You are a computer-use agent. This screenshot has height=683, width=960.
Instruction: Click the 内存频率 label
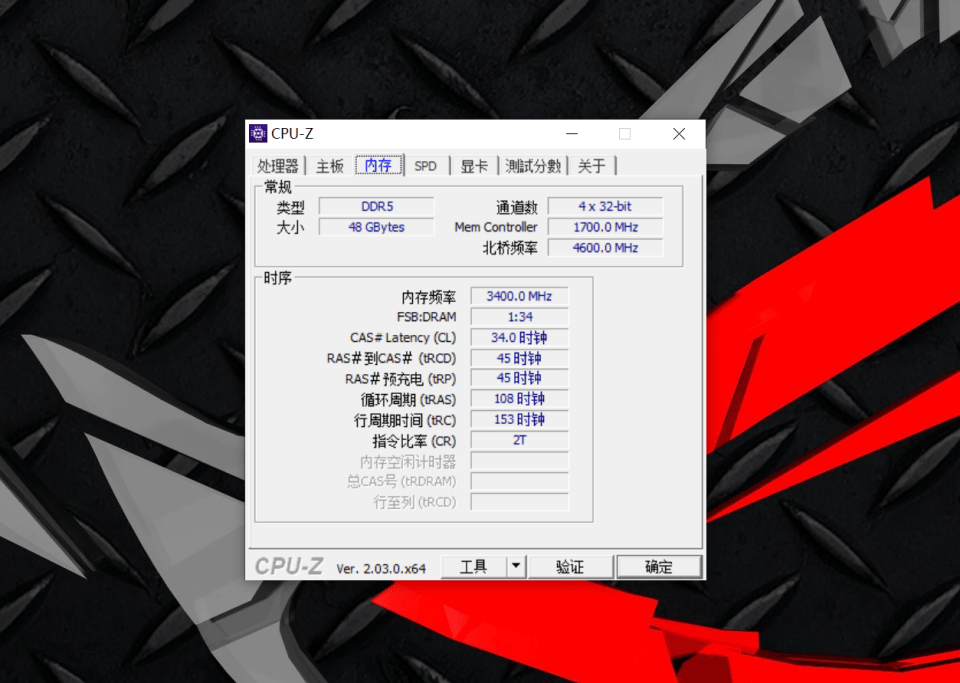429,297
